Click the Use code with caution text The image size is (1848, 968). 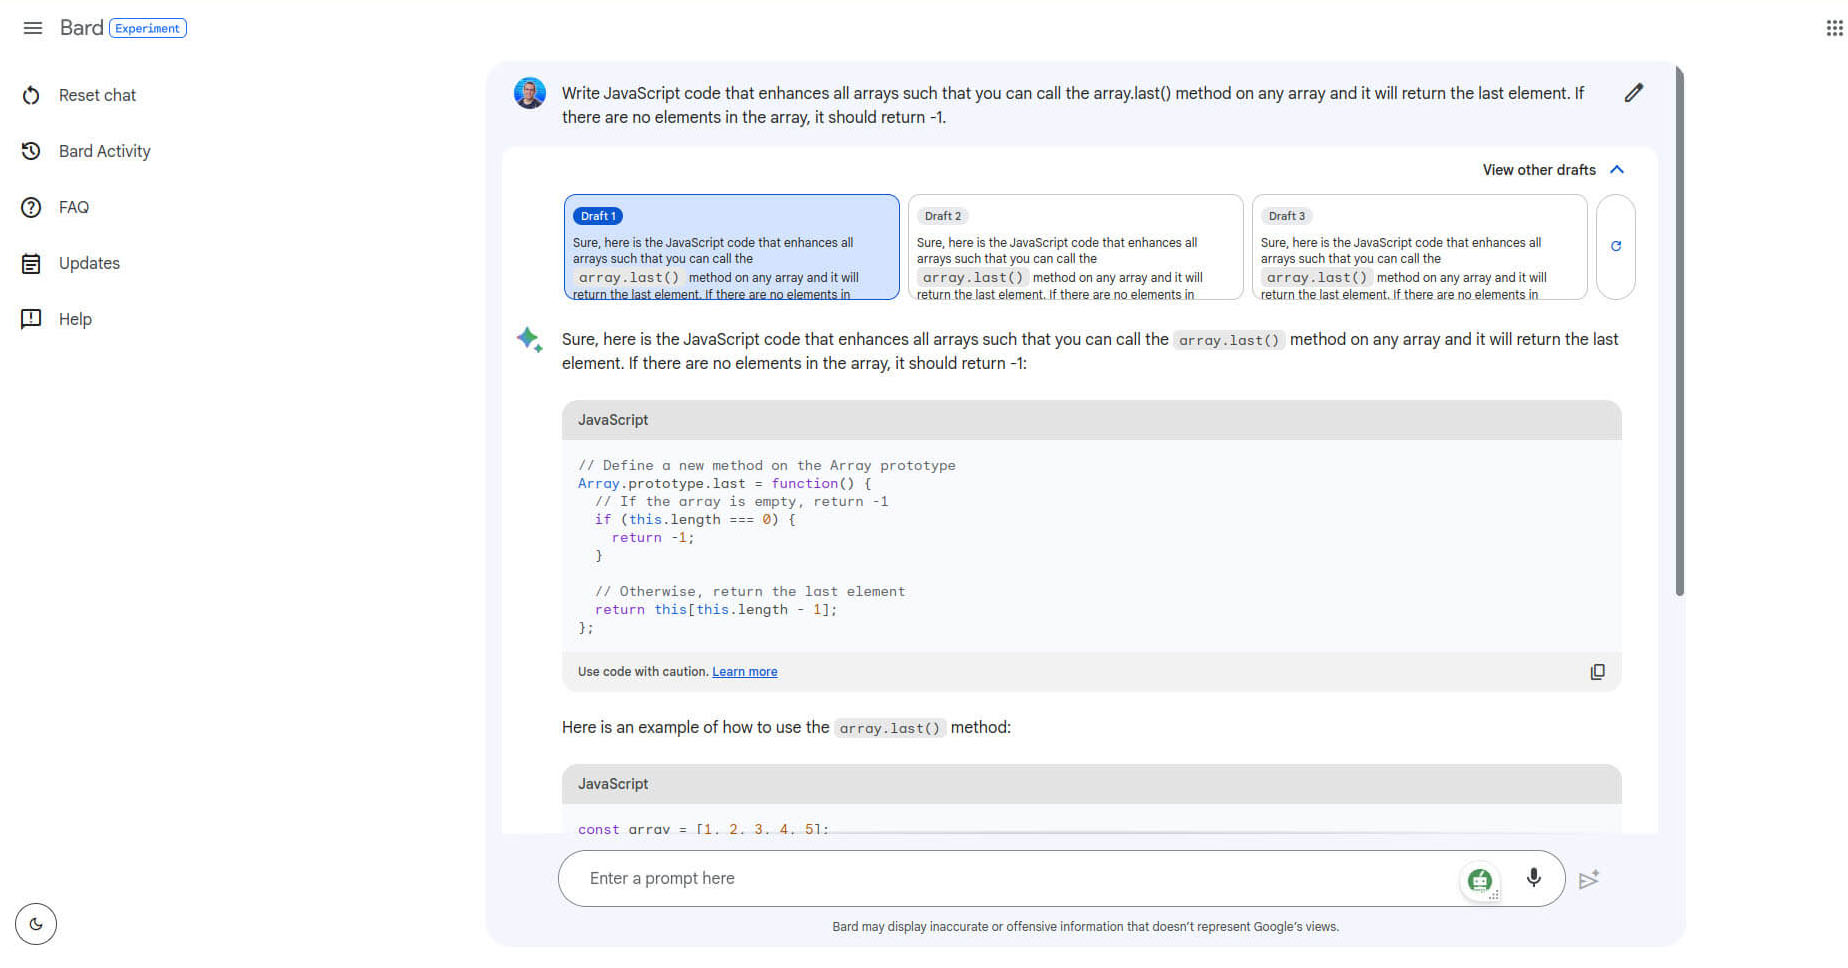(642, 672)
